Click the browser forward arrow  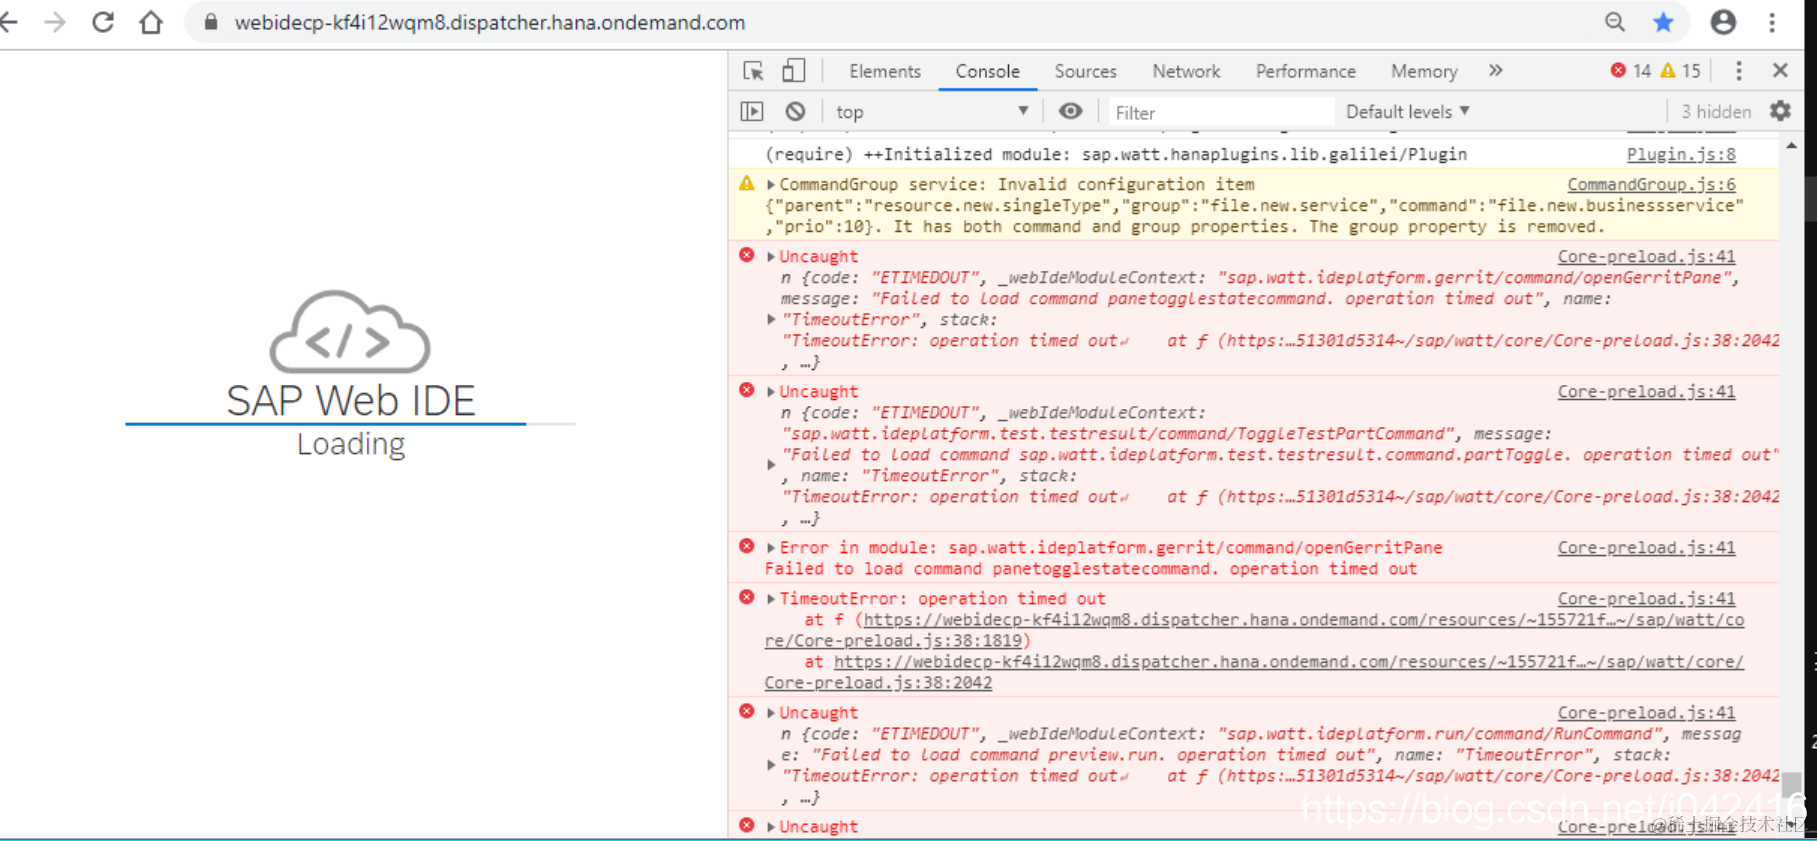pos(55,22)
